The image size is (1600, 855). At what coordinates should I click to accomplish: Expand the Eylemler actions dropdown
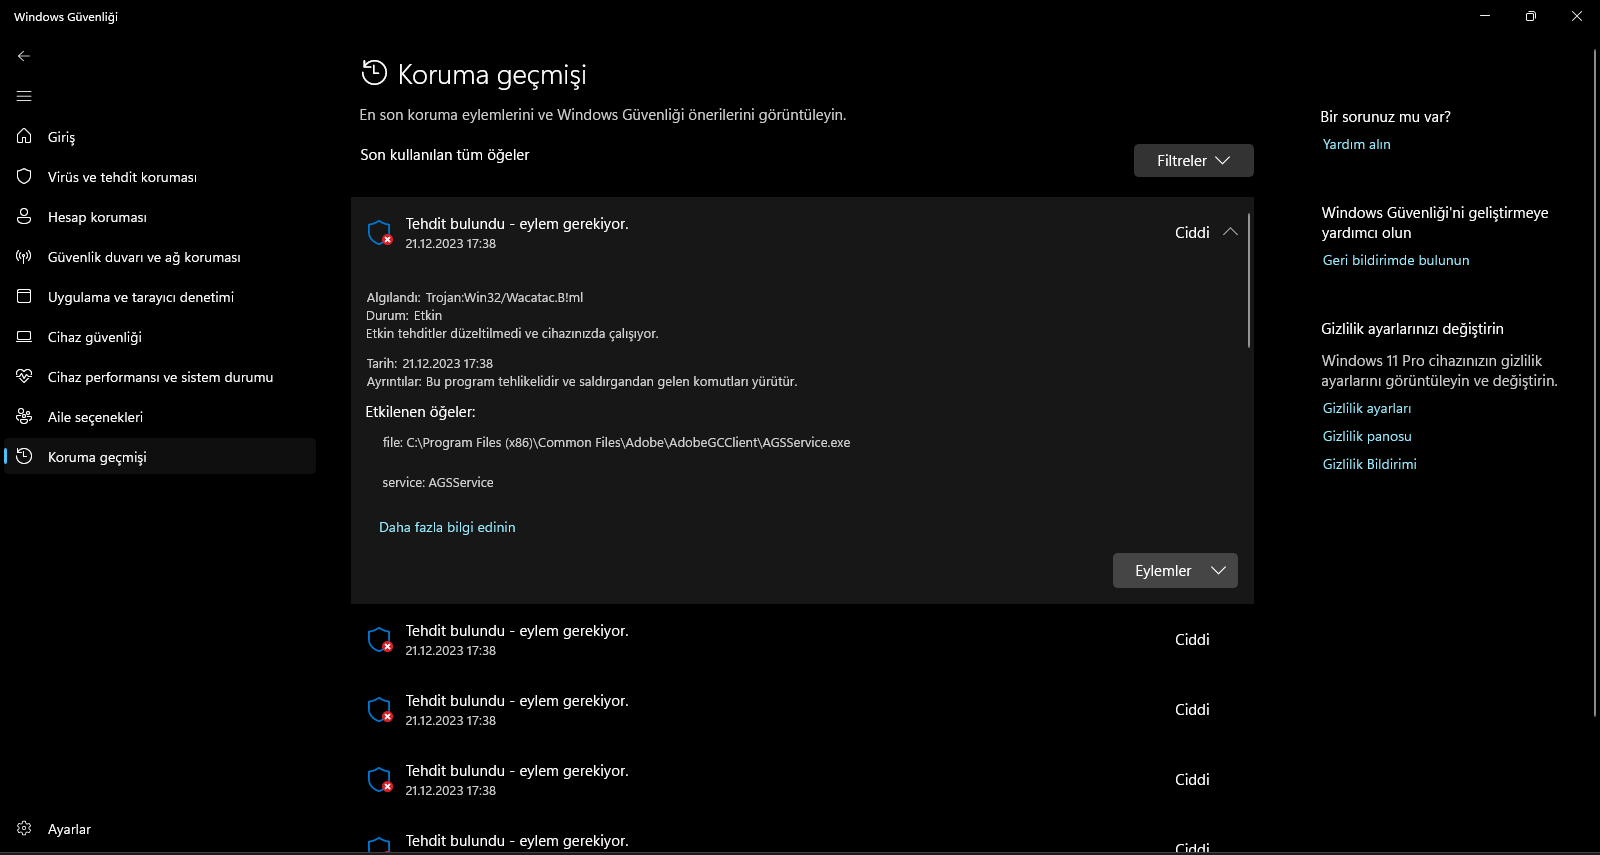(x=1175, y=571)
